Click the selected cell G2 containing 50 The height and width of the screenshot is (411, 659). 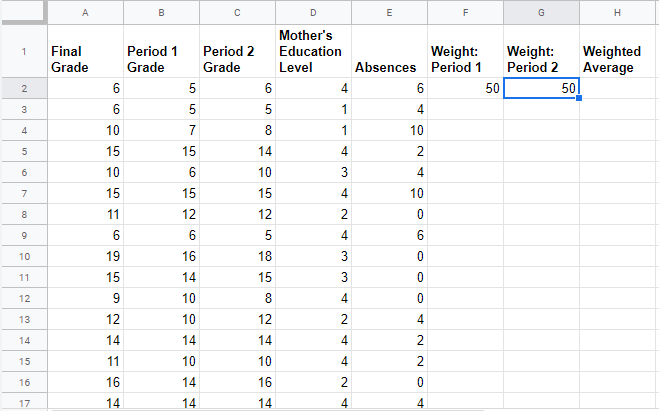(541, 88)
